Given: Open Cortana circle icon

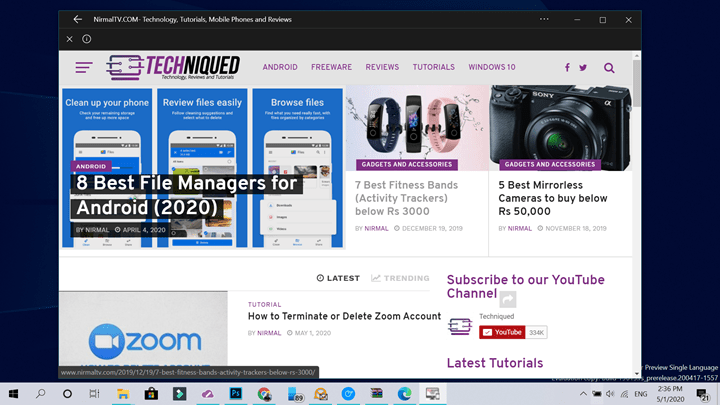Looking at the screenshot, I should pos(67,394).
